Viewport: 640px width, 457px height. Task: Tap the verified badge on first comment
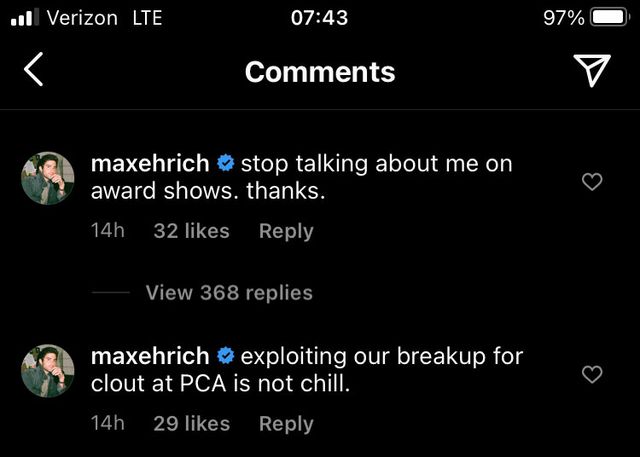click(x=225, y=163)
